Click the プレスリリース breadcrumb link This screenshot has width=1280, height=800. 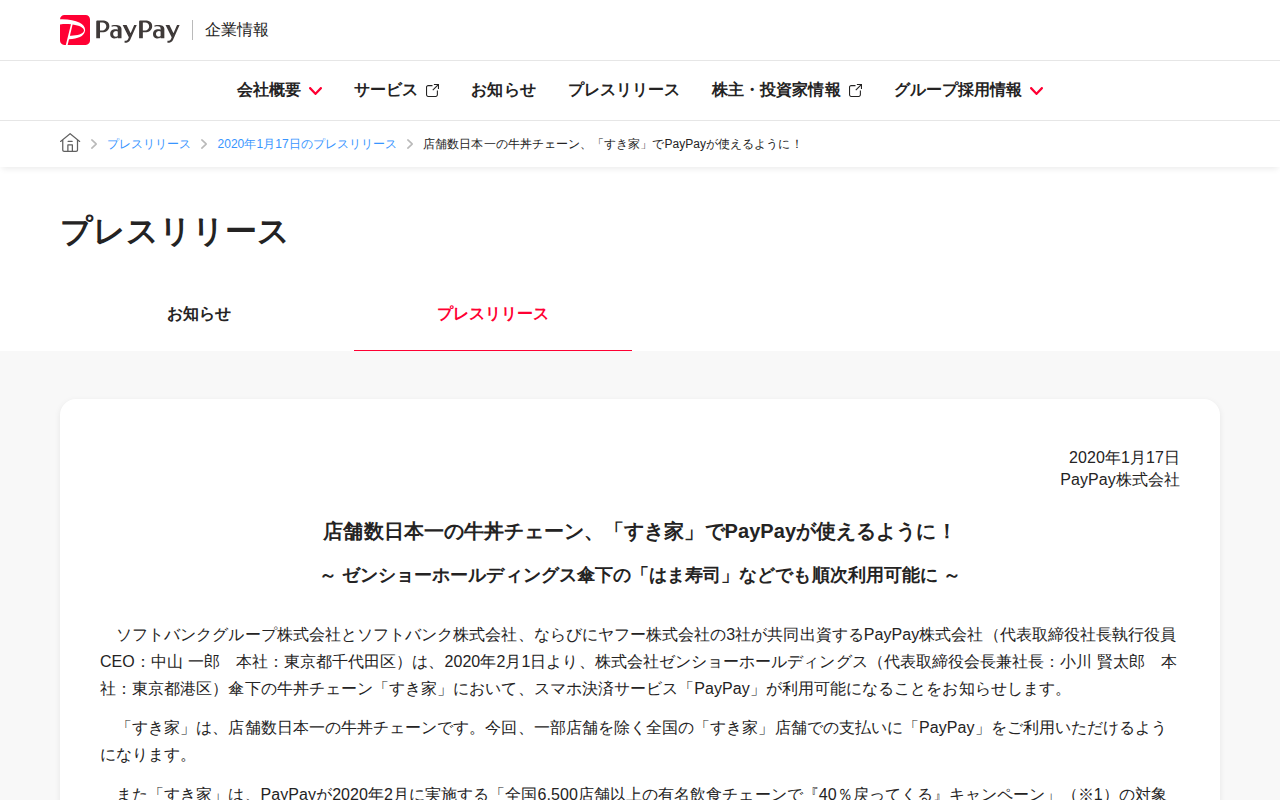[x=149, y=144]
